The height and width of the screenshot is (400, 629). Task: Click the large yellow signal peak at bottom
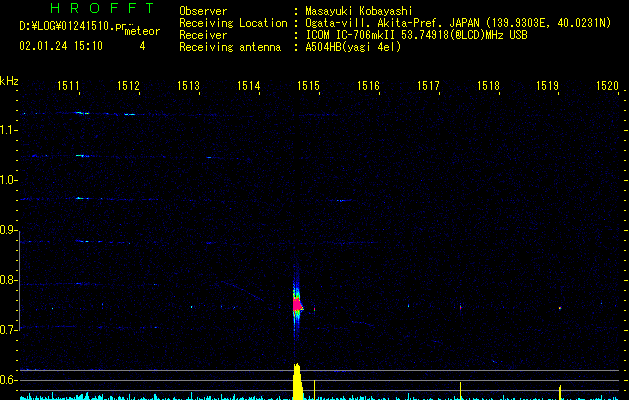click(297, 381)
